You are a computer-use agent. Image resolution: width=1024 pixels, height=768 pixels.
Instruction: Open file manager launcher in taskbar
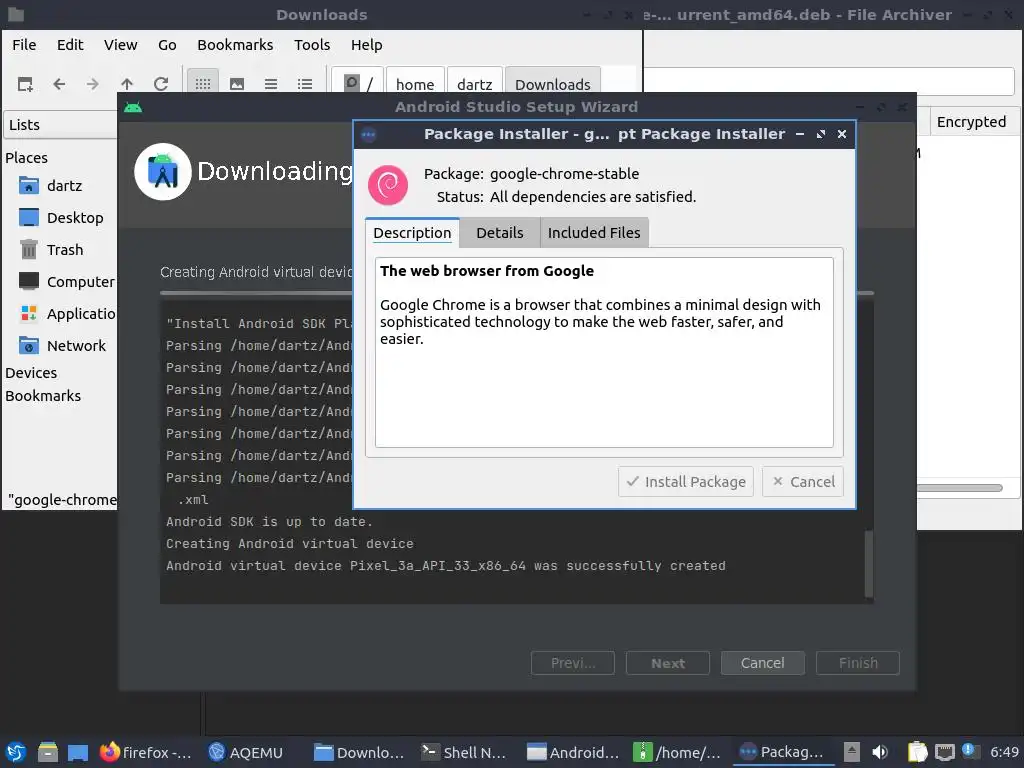(47, 752)
